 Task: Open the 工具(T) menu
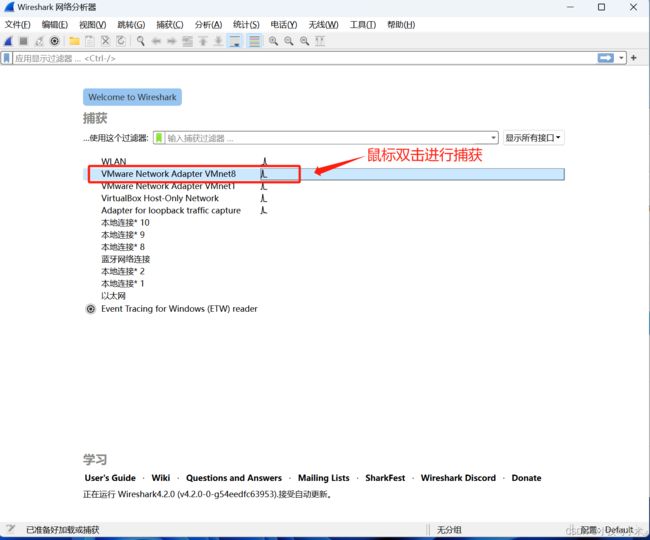(363, 25)
